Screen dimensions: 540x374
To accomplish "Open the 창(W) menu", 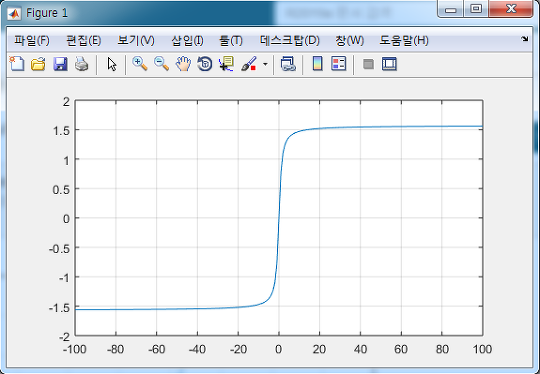I will (x=350, y=41).
